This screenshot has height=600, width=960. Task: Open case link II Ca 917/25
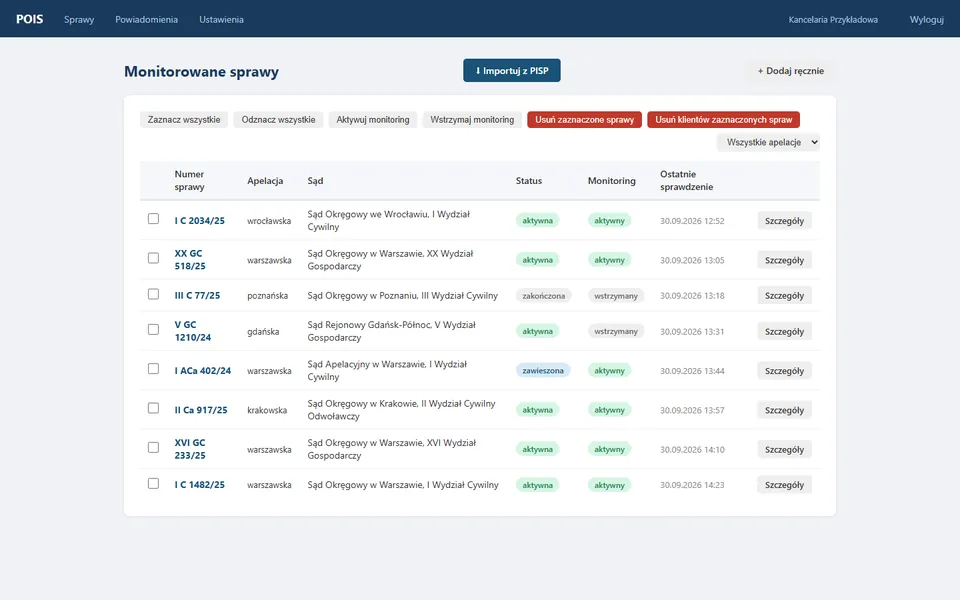(201, 410)
